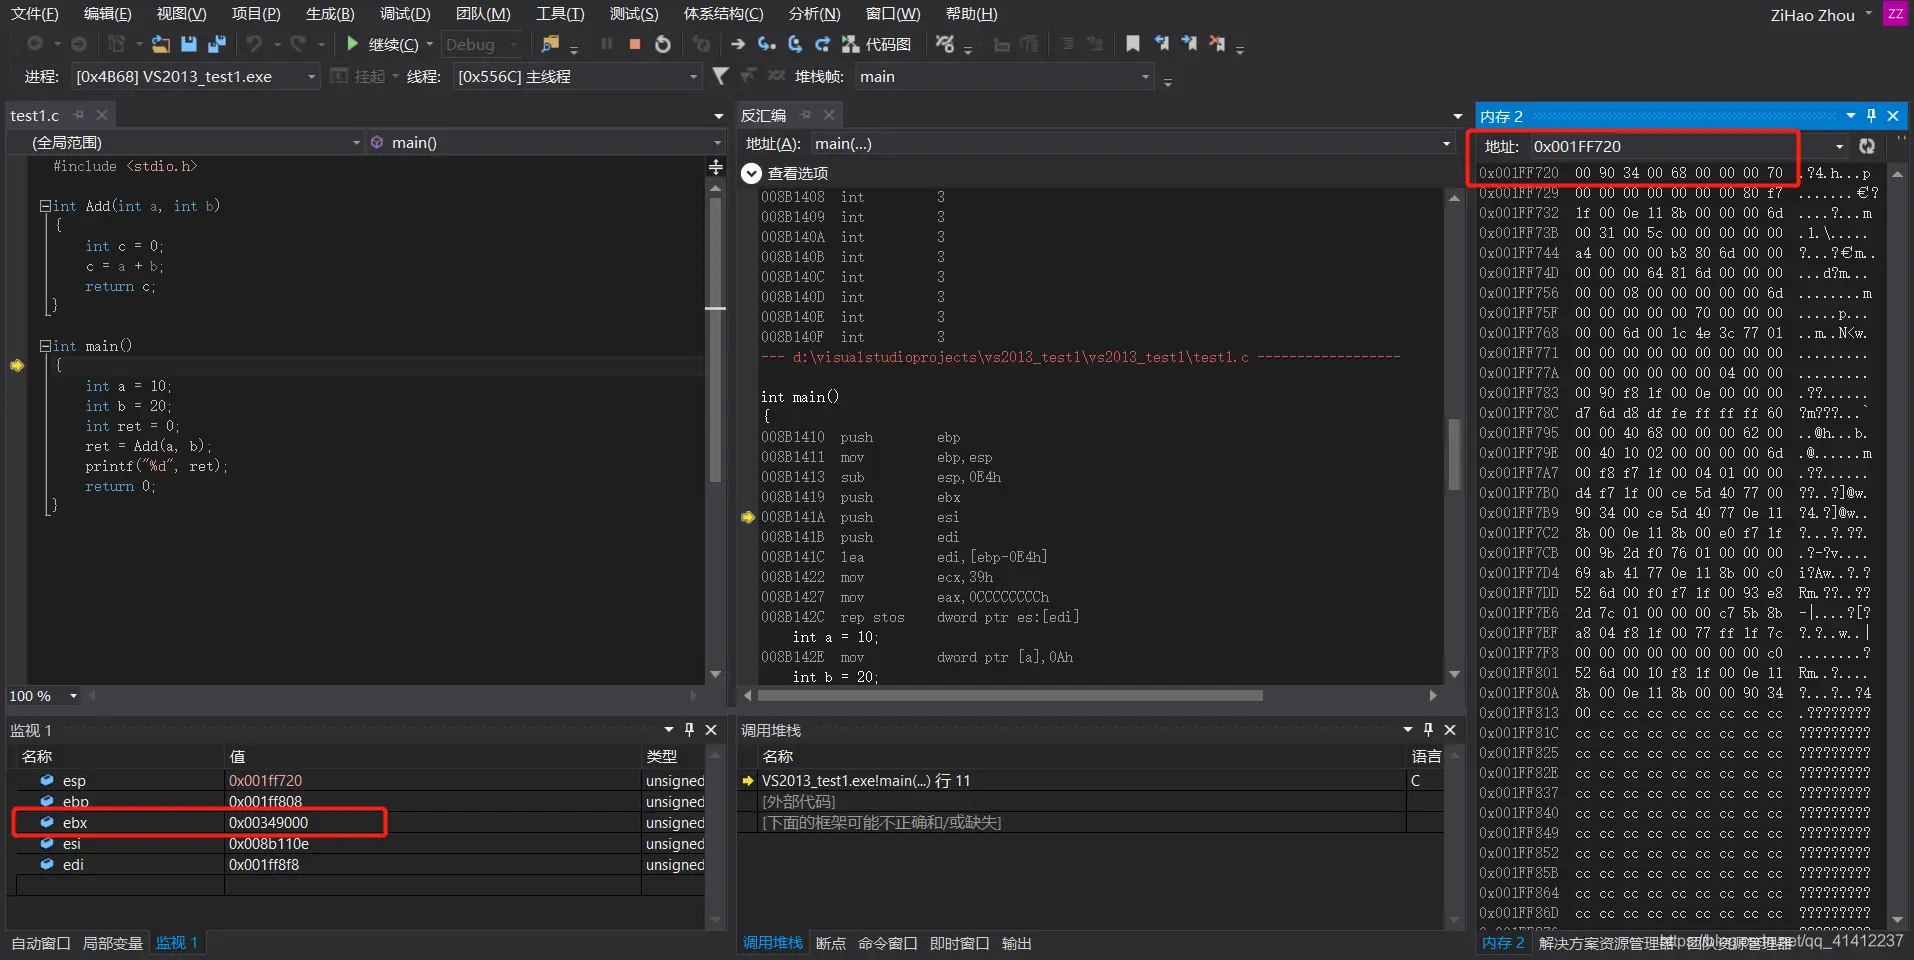Open the Help (帮助) menu
Viewport: 1914px width, 960px height.
[x=971, y=14]
